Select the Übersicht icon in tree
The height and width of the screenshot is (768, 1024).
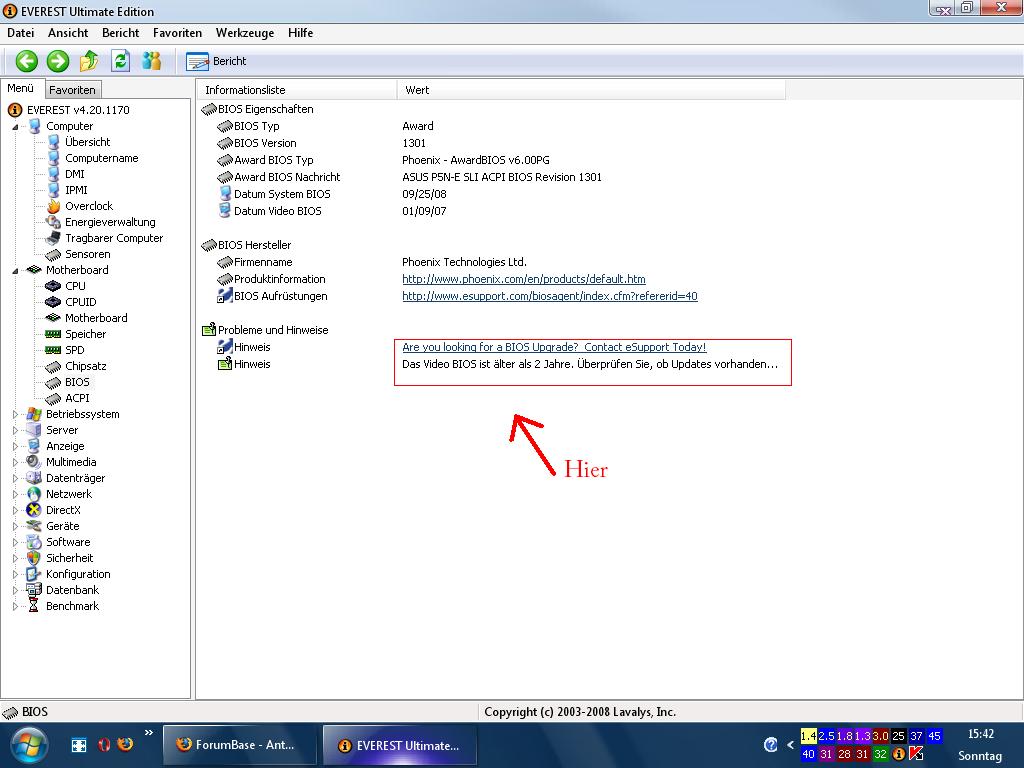[x=54, y=142]
